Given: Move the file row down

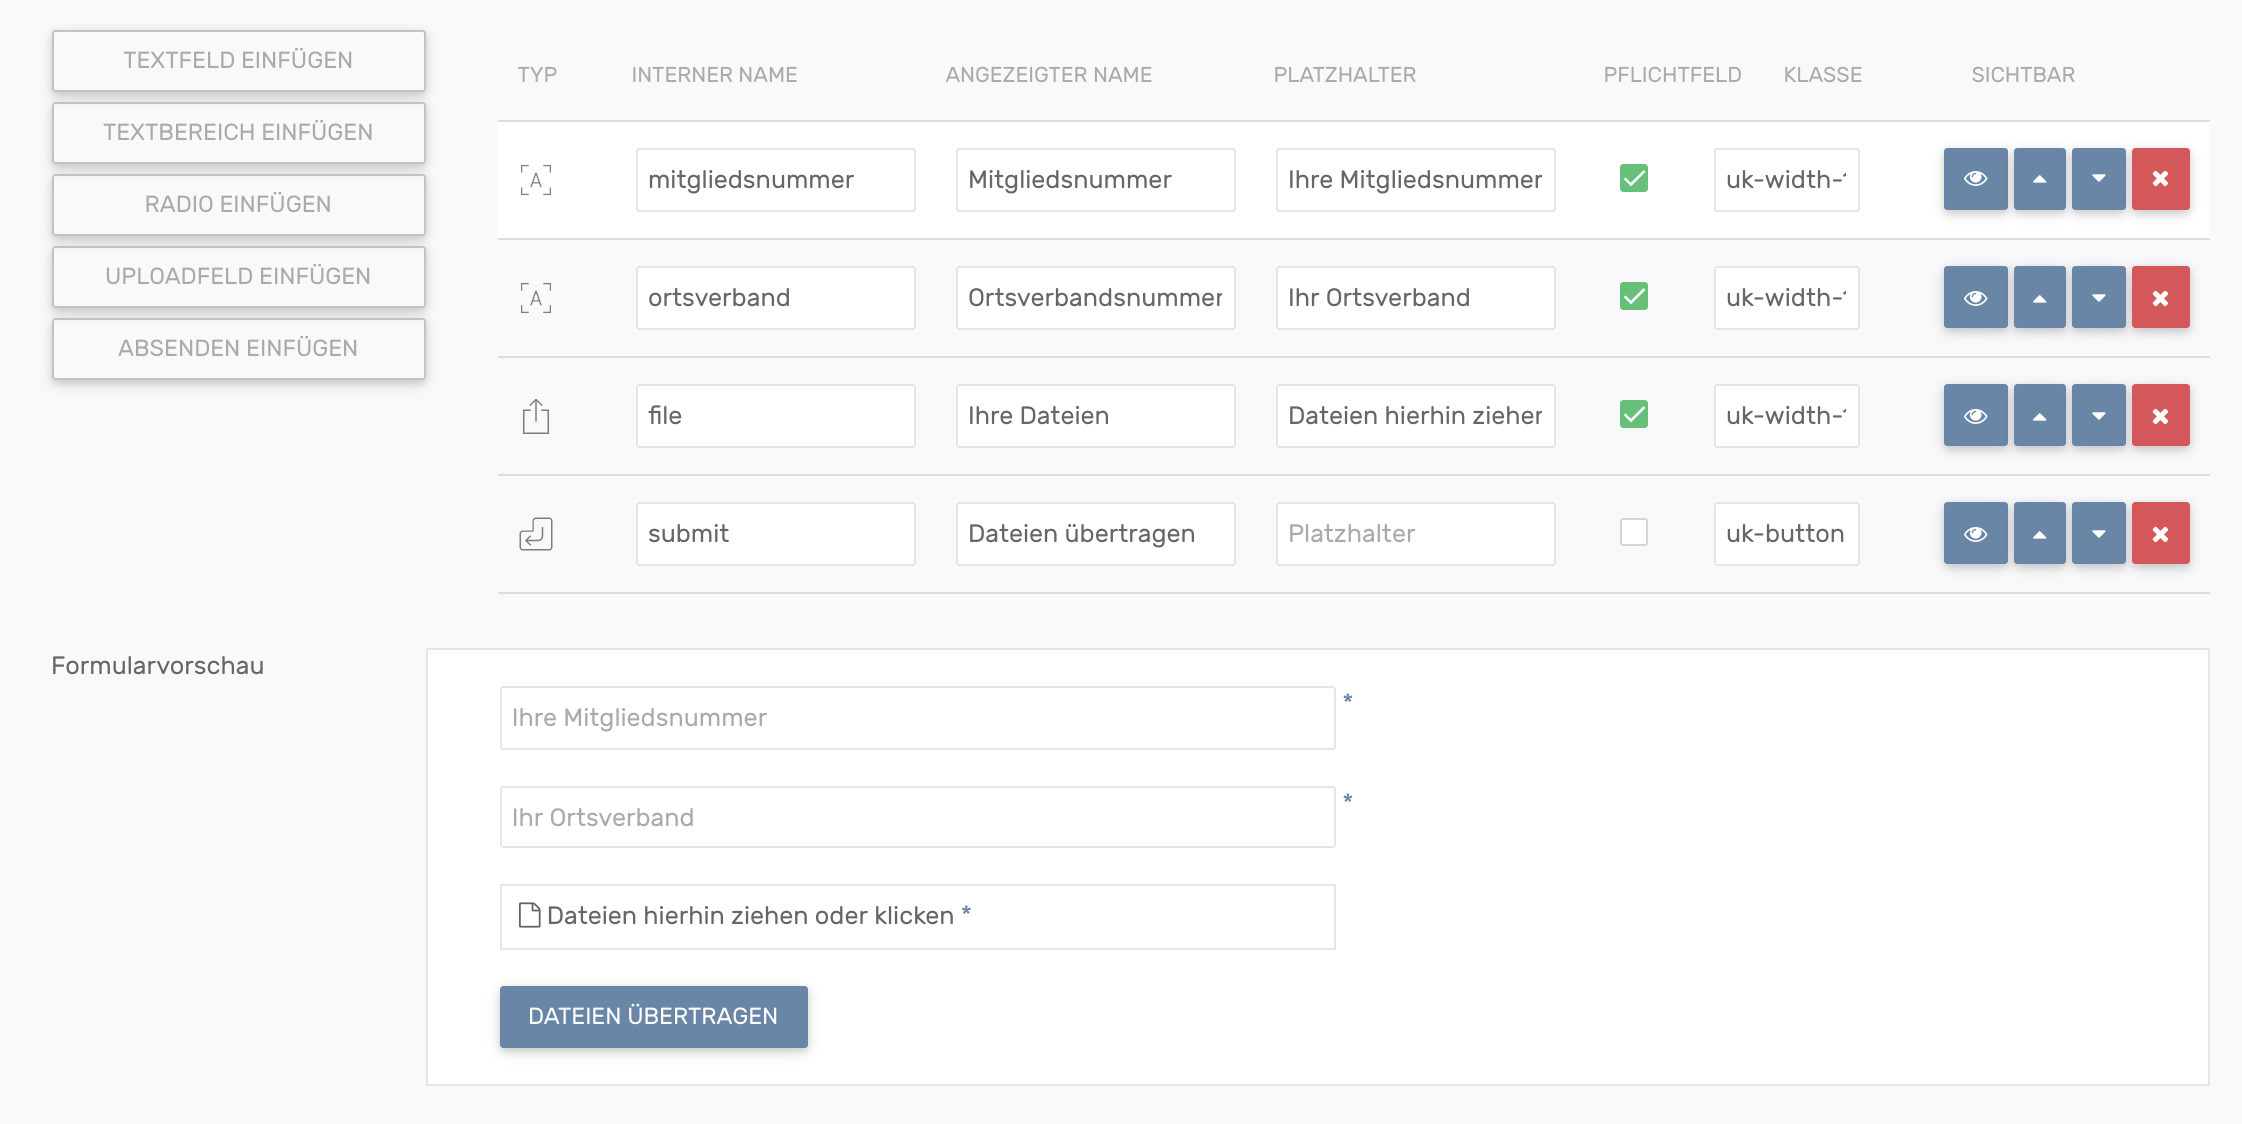Looking at the screenshot, I should click(x=2098, y=415).
